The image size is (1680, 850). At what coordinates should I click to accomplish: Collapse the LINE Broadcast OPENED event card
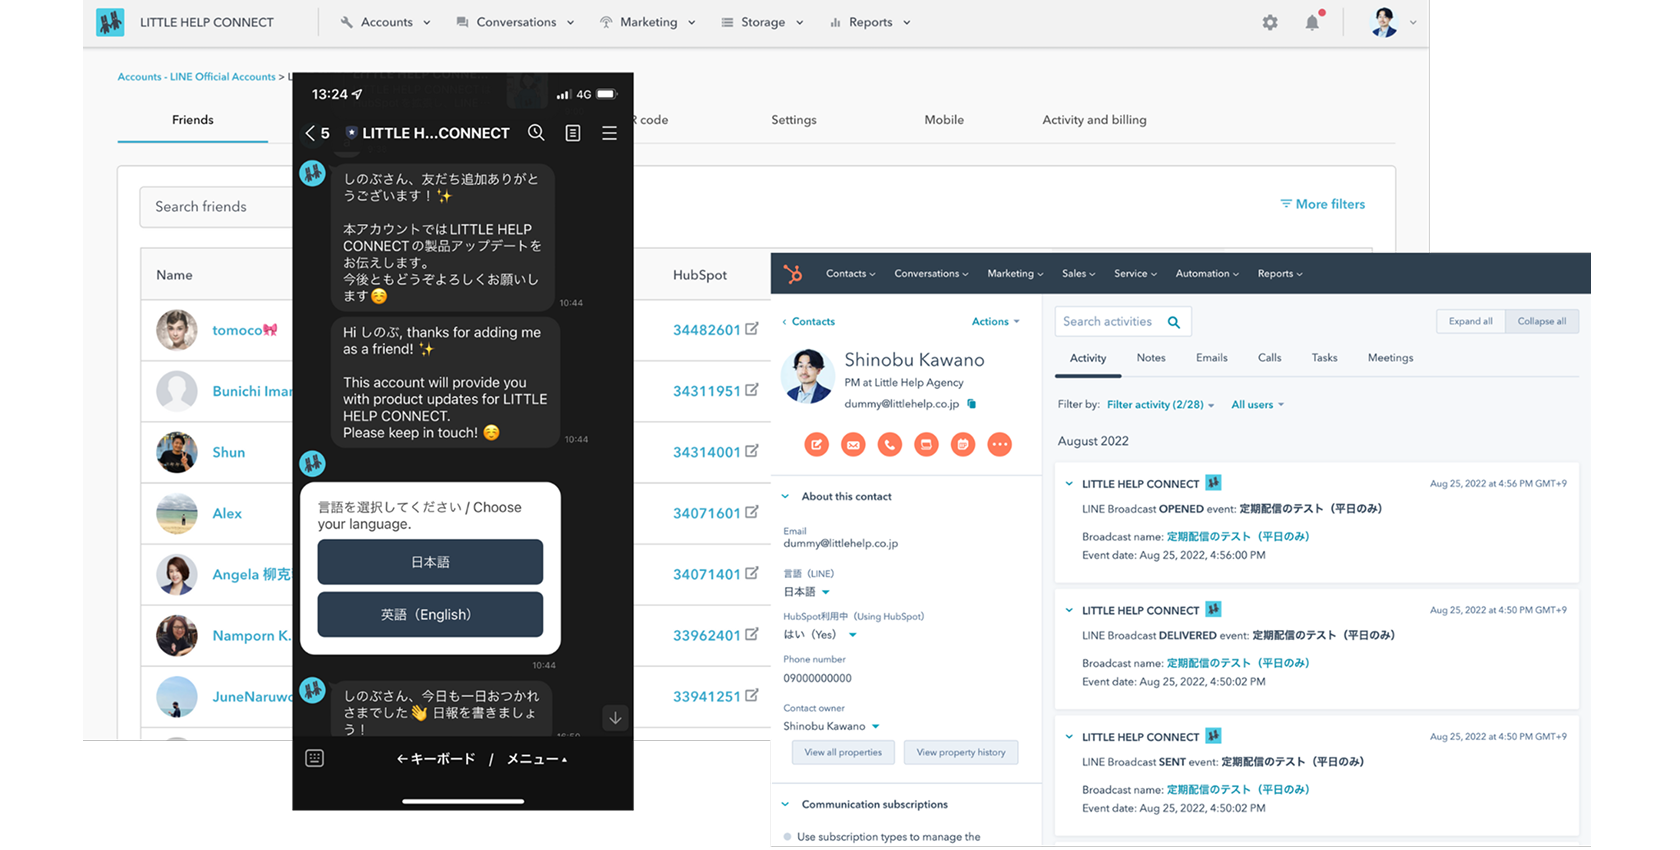(x=1069, y=484)
